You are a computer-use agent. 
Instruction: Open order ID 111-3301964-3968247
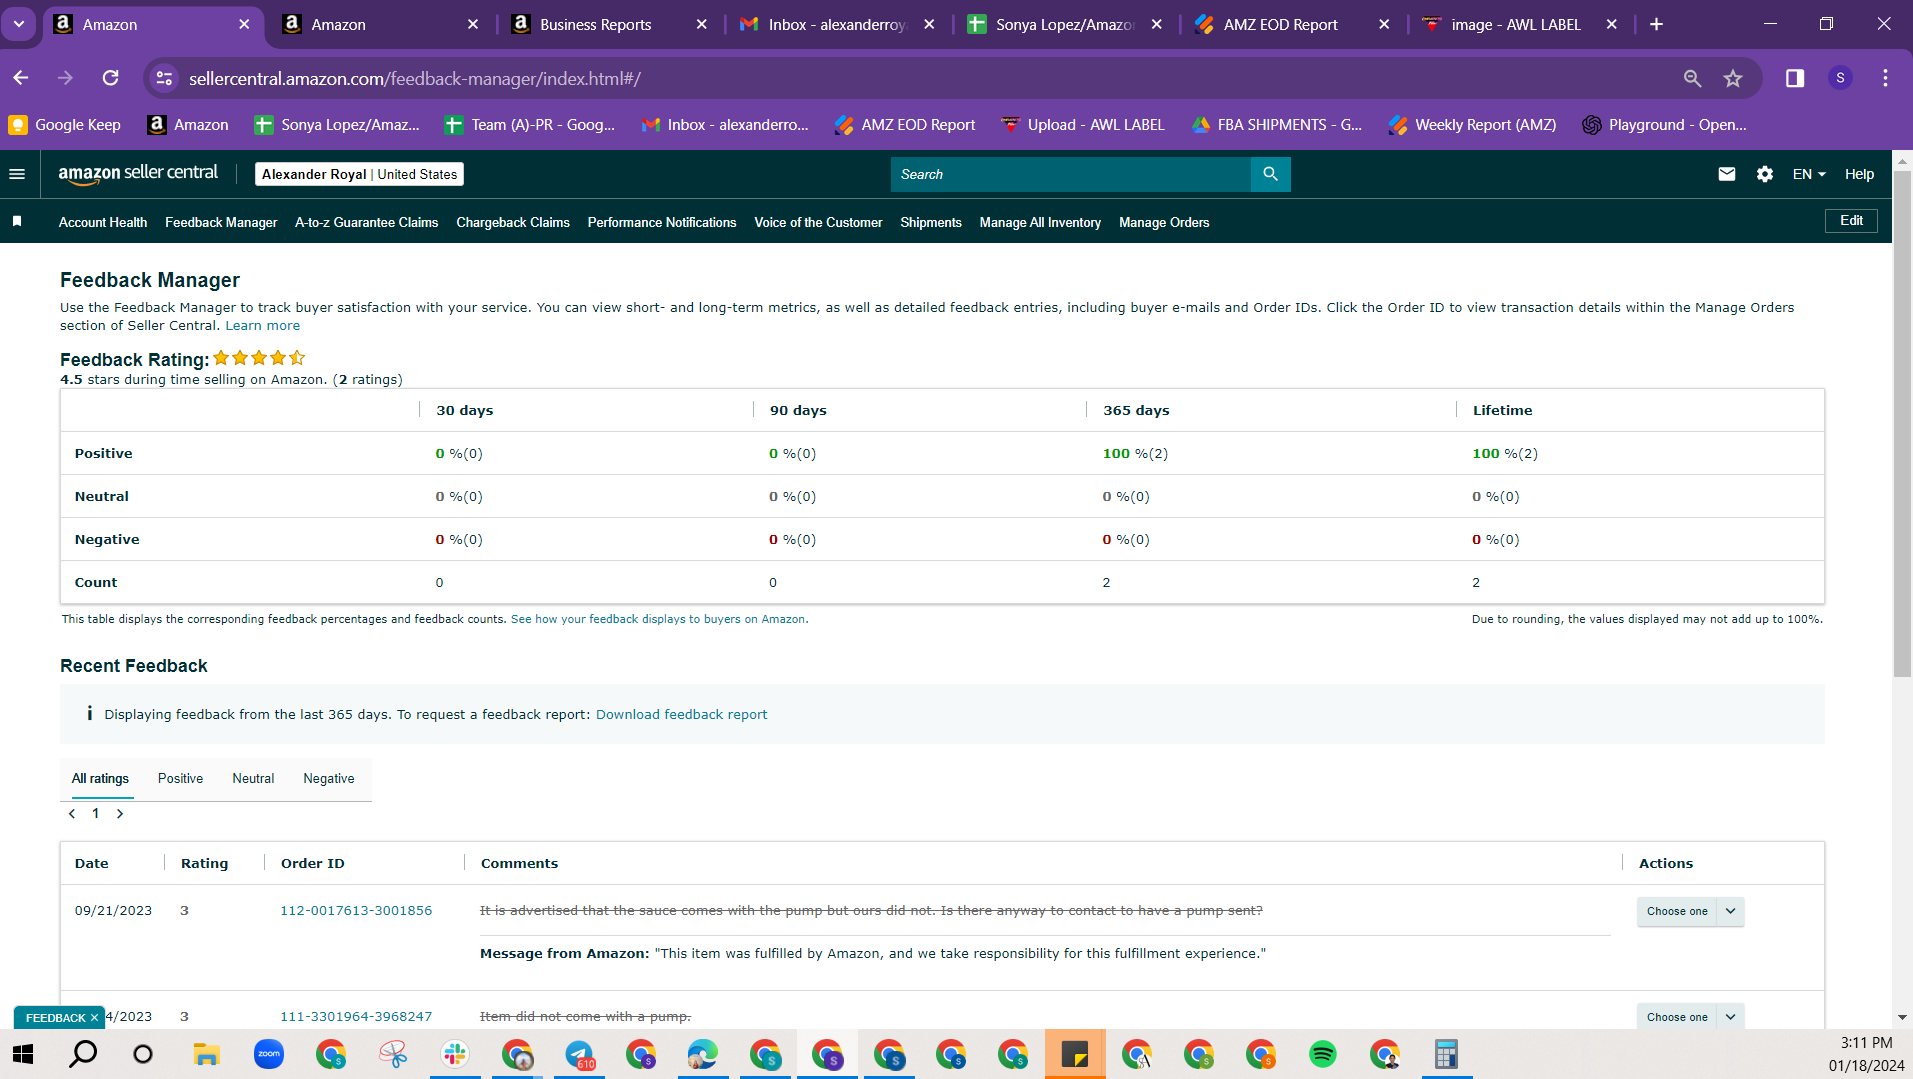click(356, 1017)
